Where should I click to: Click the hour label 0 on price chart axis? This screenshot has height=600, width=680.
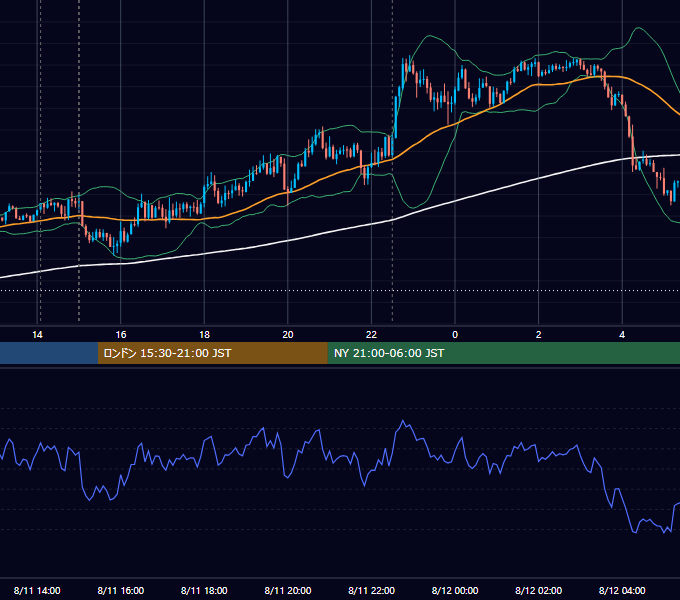tap(455, 335)
